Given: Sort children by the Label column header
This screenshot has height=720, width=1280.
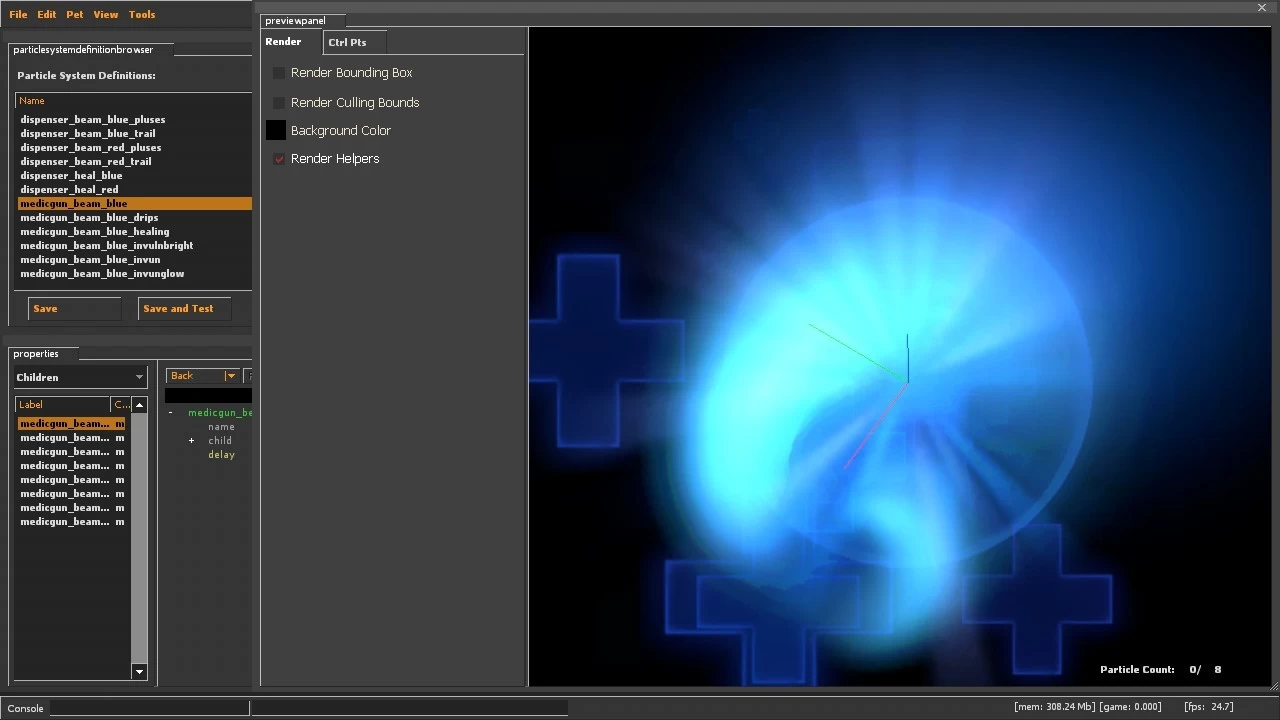Looking at the screenshot, I should click(x=63, y=405).
